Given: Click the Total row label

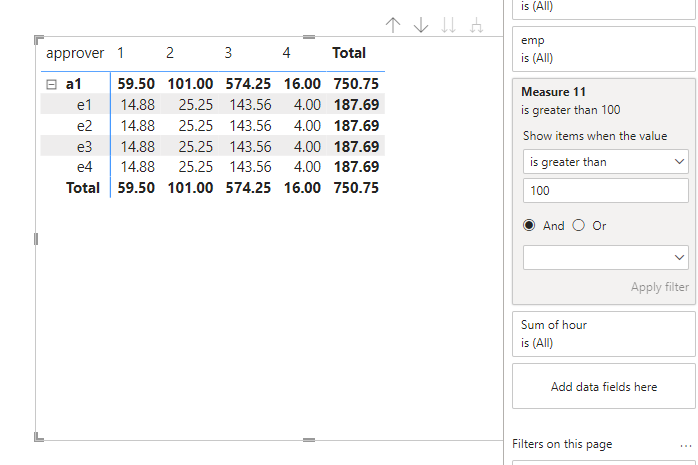Looking at the screenshot, I should pyautogui.click(x=83, y=188).
